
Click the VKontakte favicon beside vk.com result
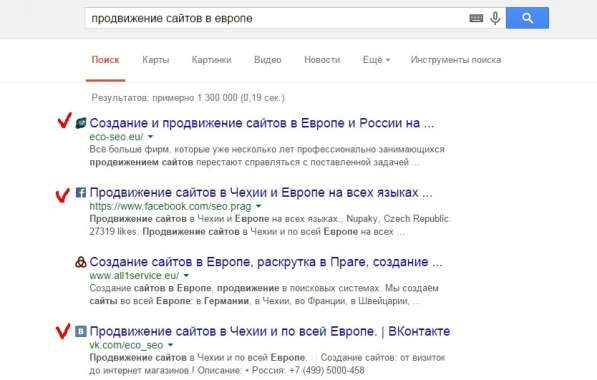(x=81, y=331)
